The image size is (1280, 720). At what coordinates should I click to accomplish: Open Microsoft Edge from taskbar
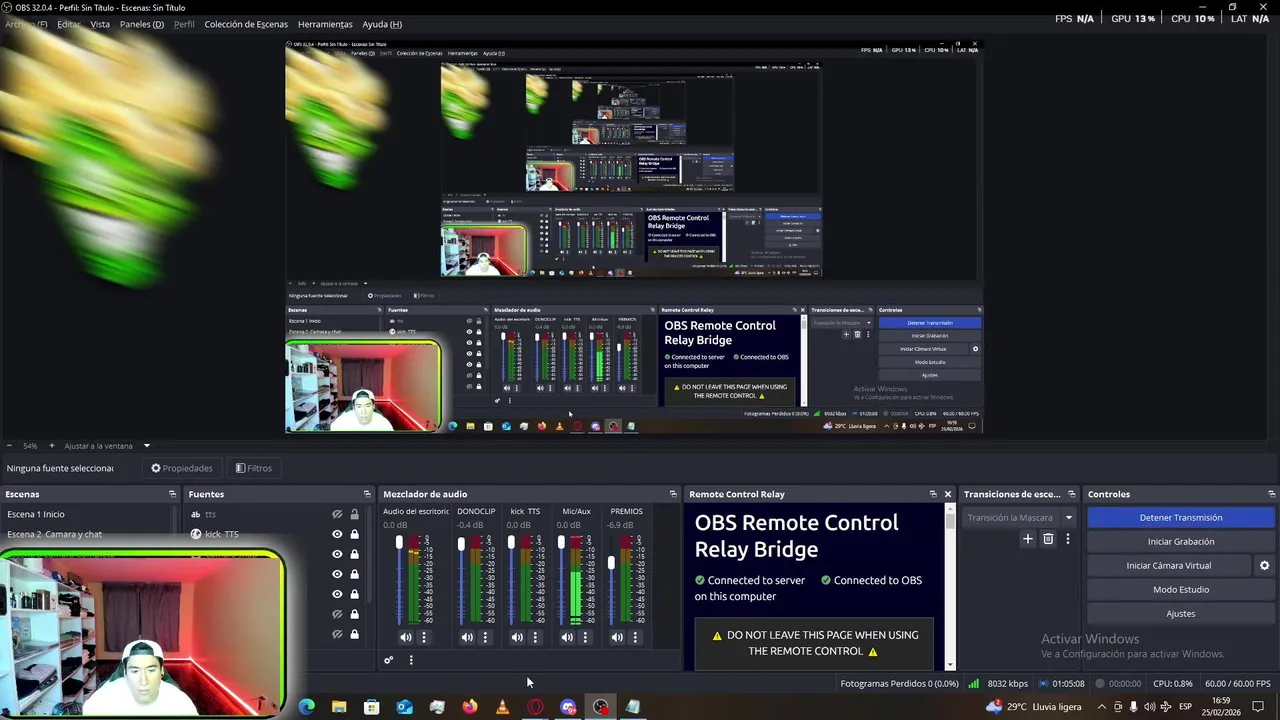pyautogui.click(x=307, y=707)
